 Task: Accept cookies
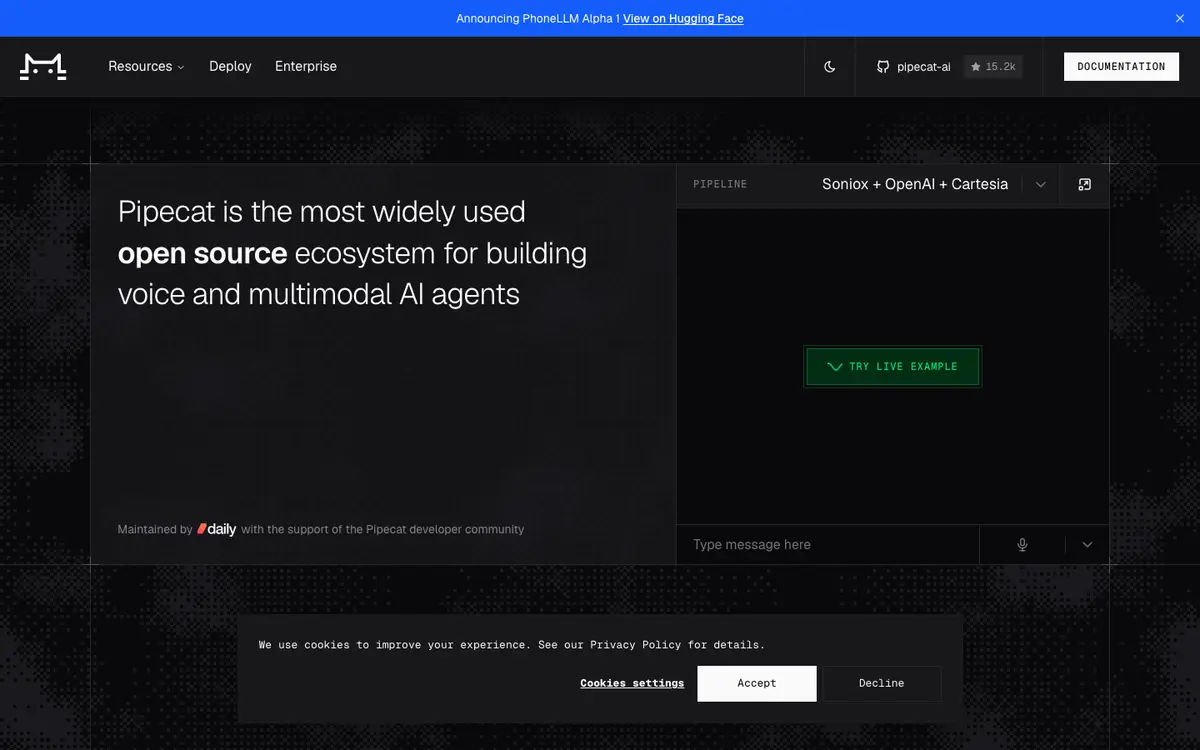tap(757, 683)
